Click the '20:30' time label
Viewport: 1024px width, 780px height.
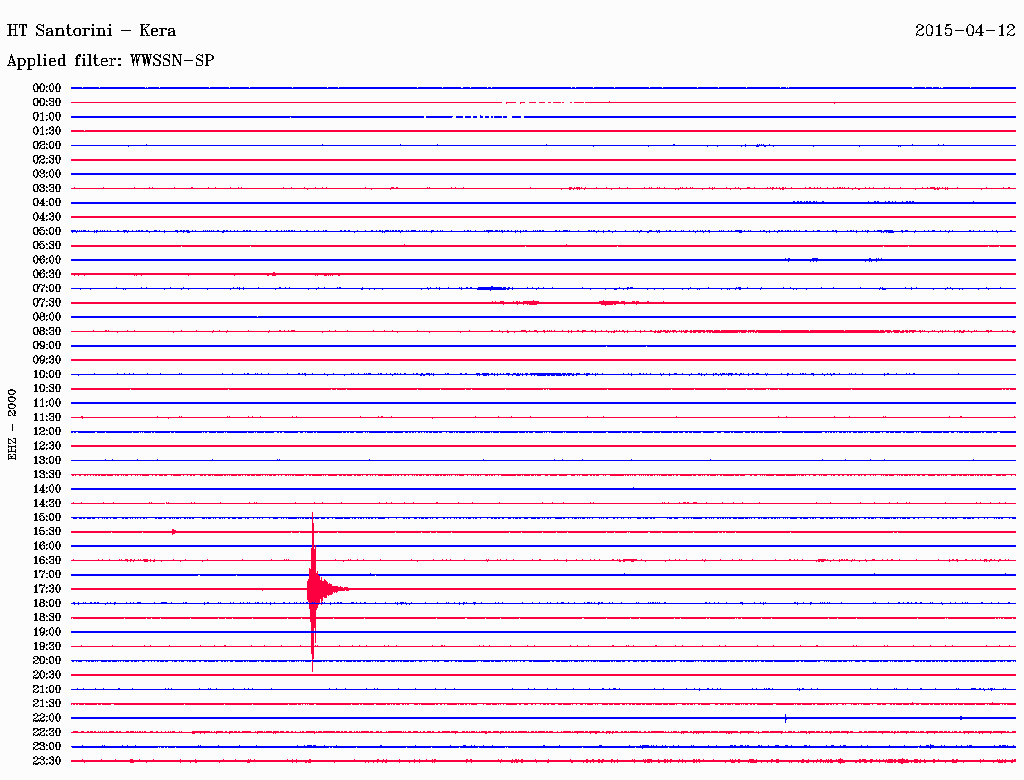pyautogui.click(x=47, y=675)
